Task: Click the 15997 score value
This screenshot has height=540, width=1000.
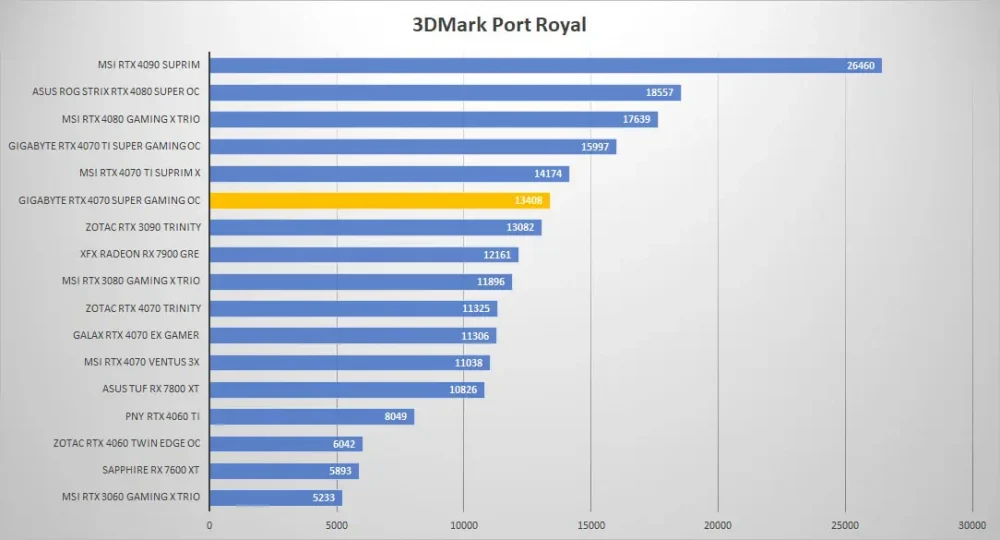Action: [x=595, y=147]
